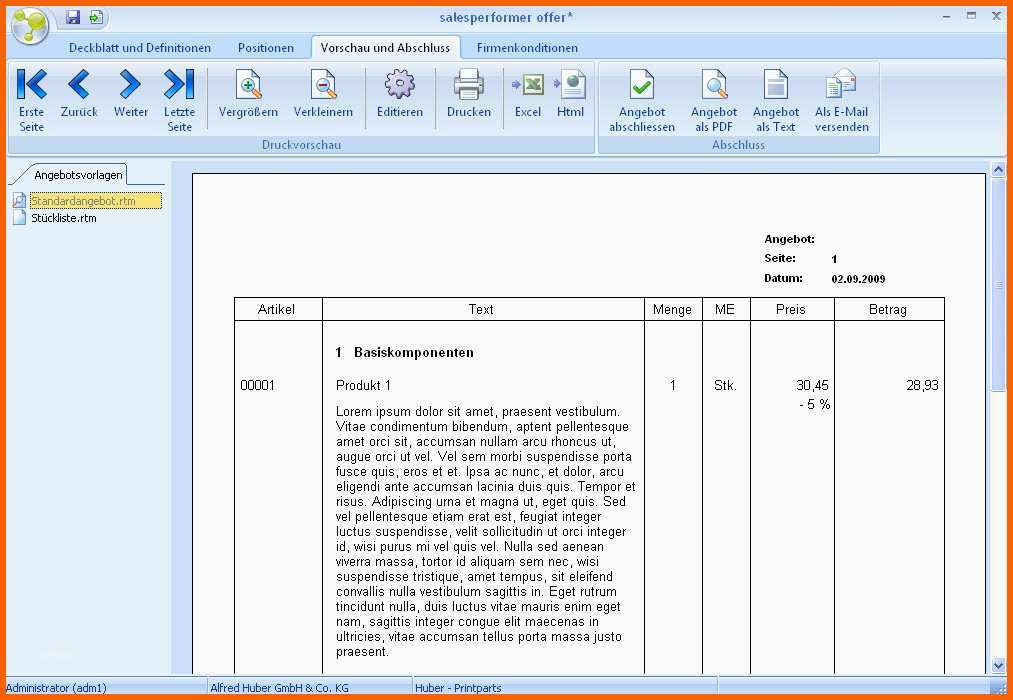Go to first page with Erste Seite icon

32,100
